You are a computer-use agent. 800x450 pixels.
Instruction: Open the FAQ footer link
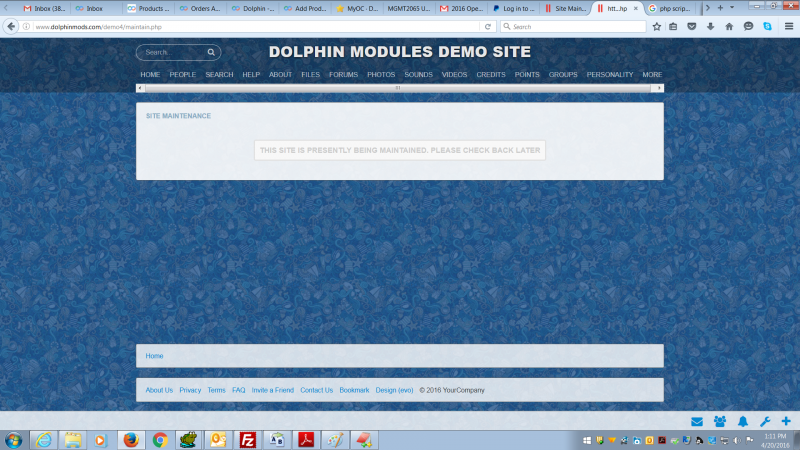238,390
